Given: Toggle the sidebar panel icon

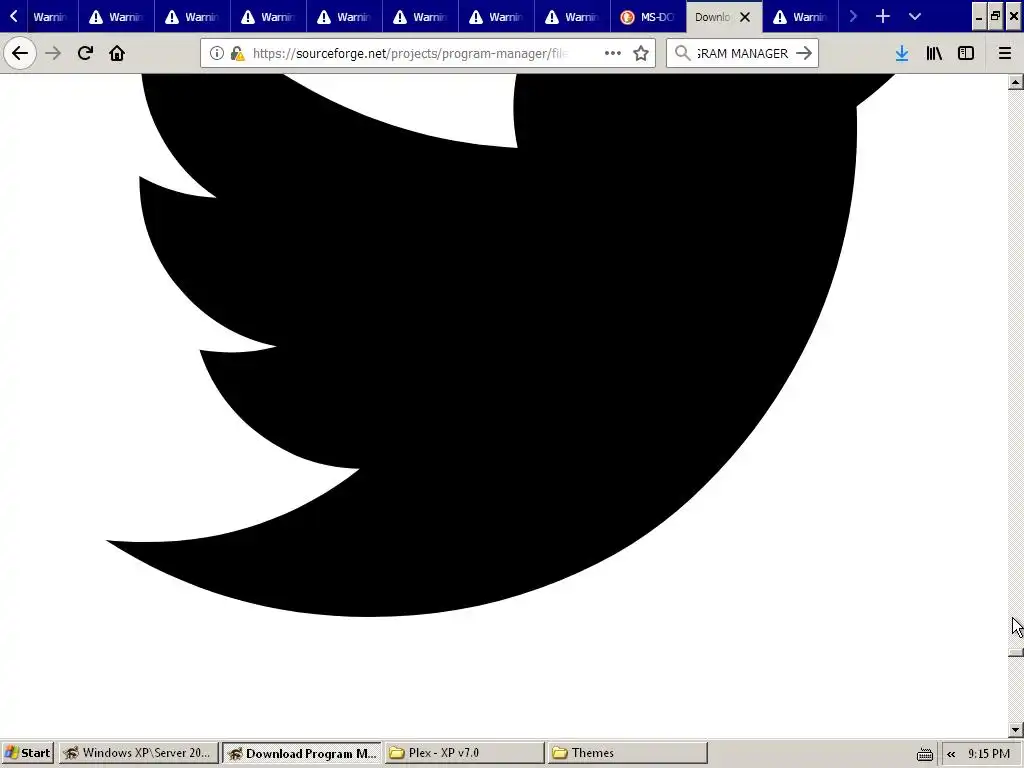Looking at the screenshot, I should [x=966, y=53].
